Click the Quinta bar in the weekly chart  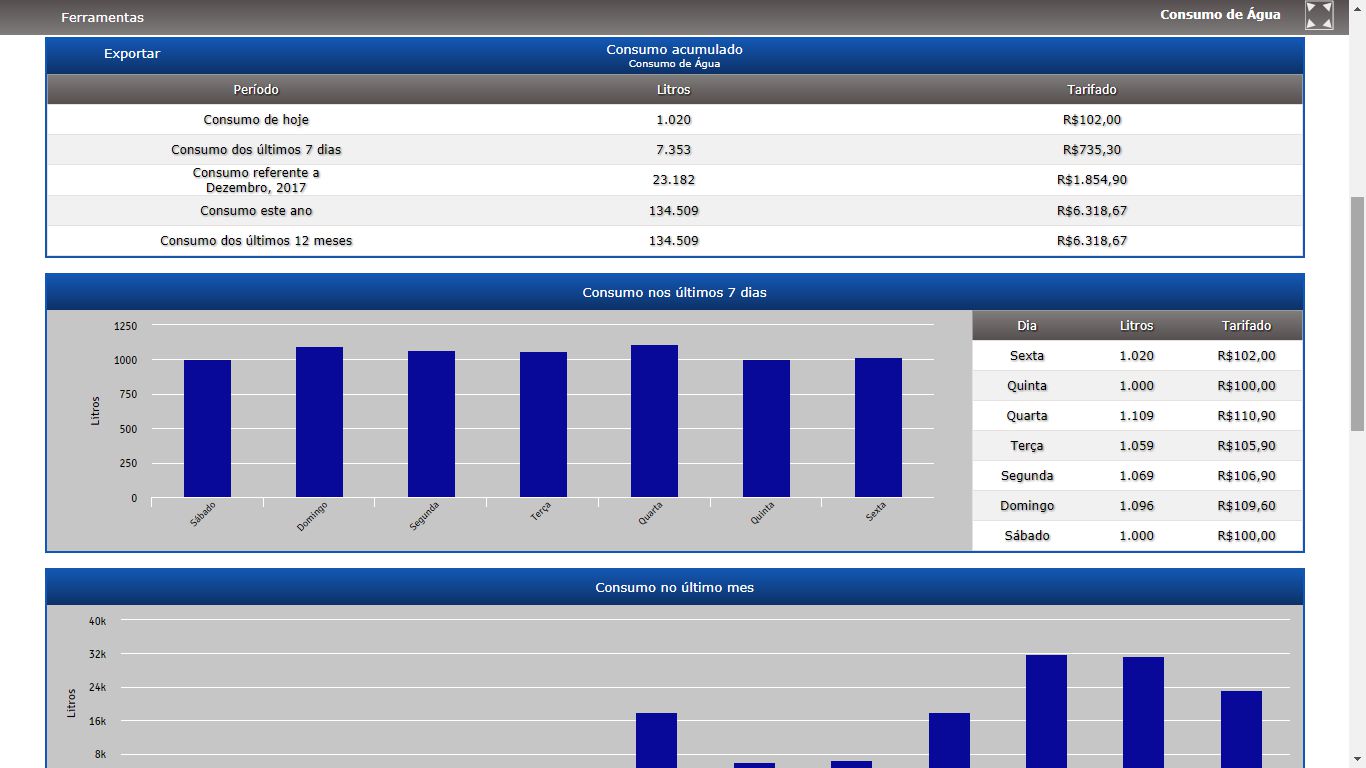[x=766, y=428]
